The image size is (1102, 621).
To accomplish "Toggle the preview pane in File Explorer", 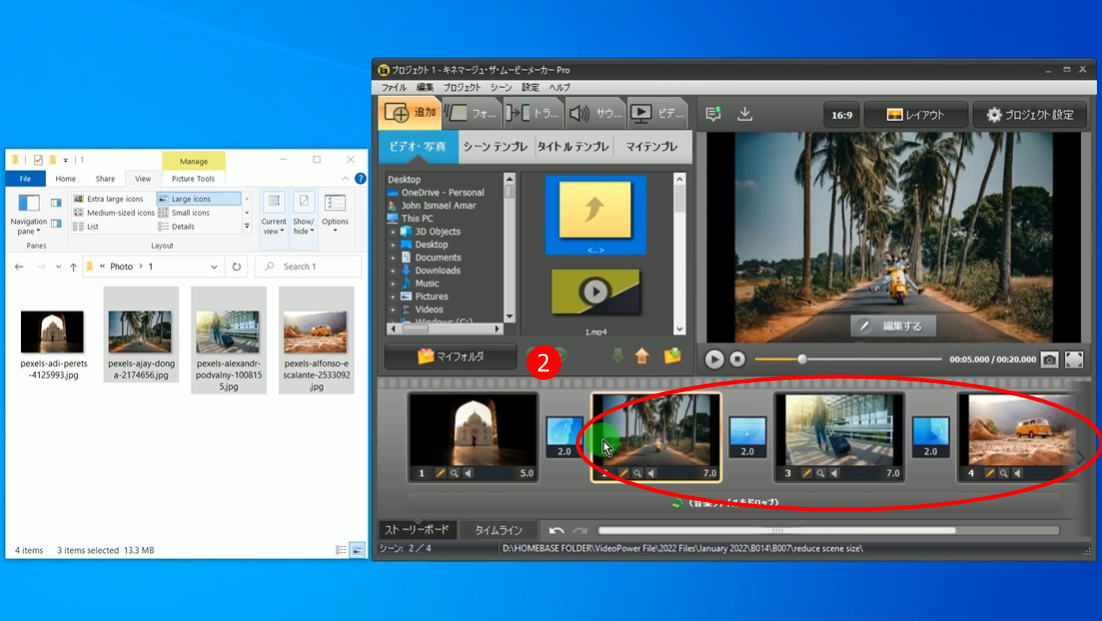I will (56, 203).
